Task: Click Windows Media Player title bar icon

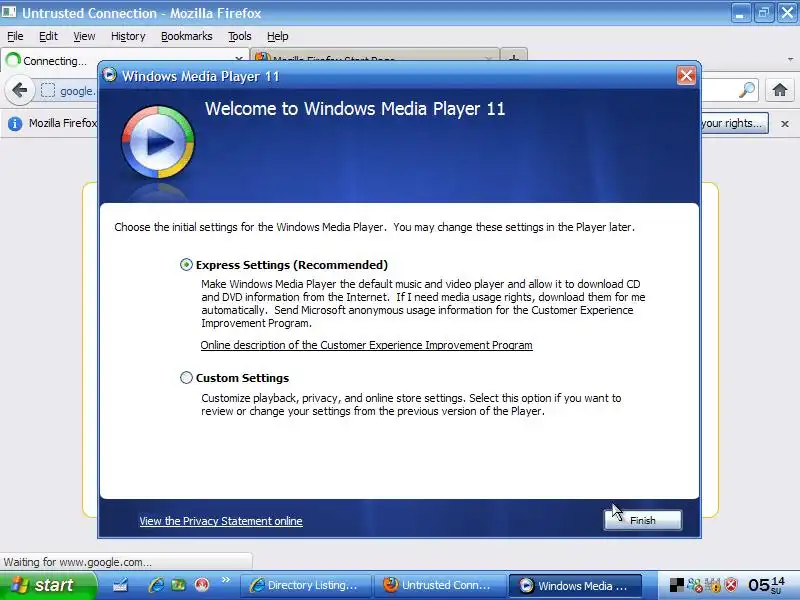Action: tap(110, 76)
